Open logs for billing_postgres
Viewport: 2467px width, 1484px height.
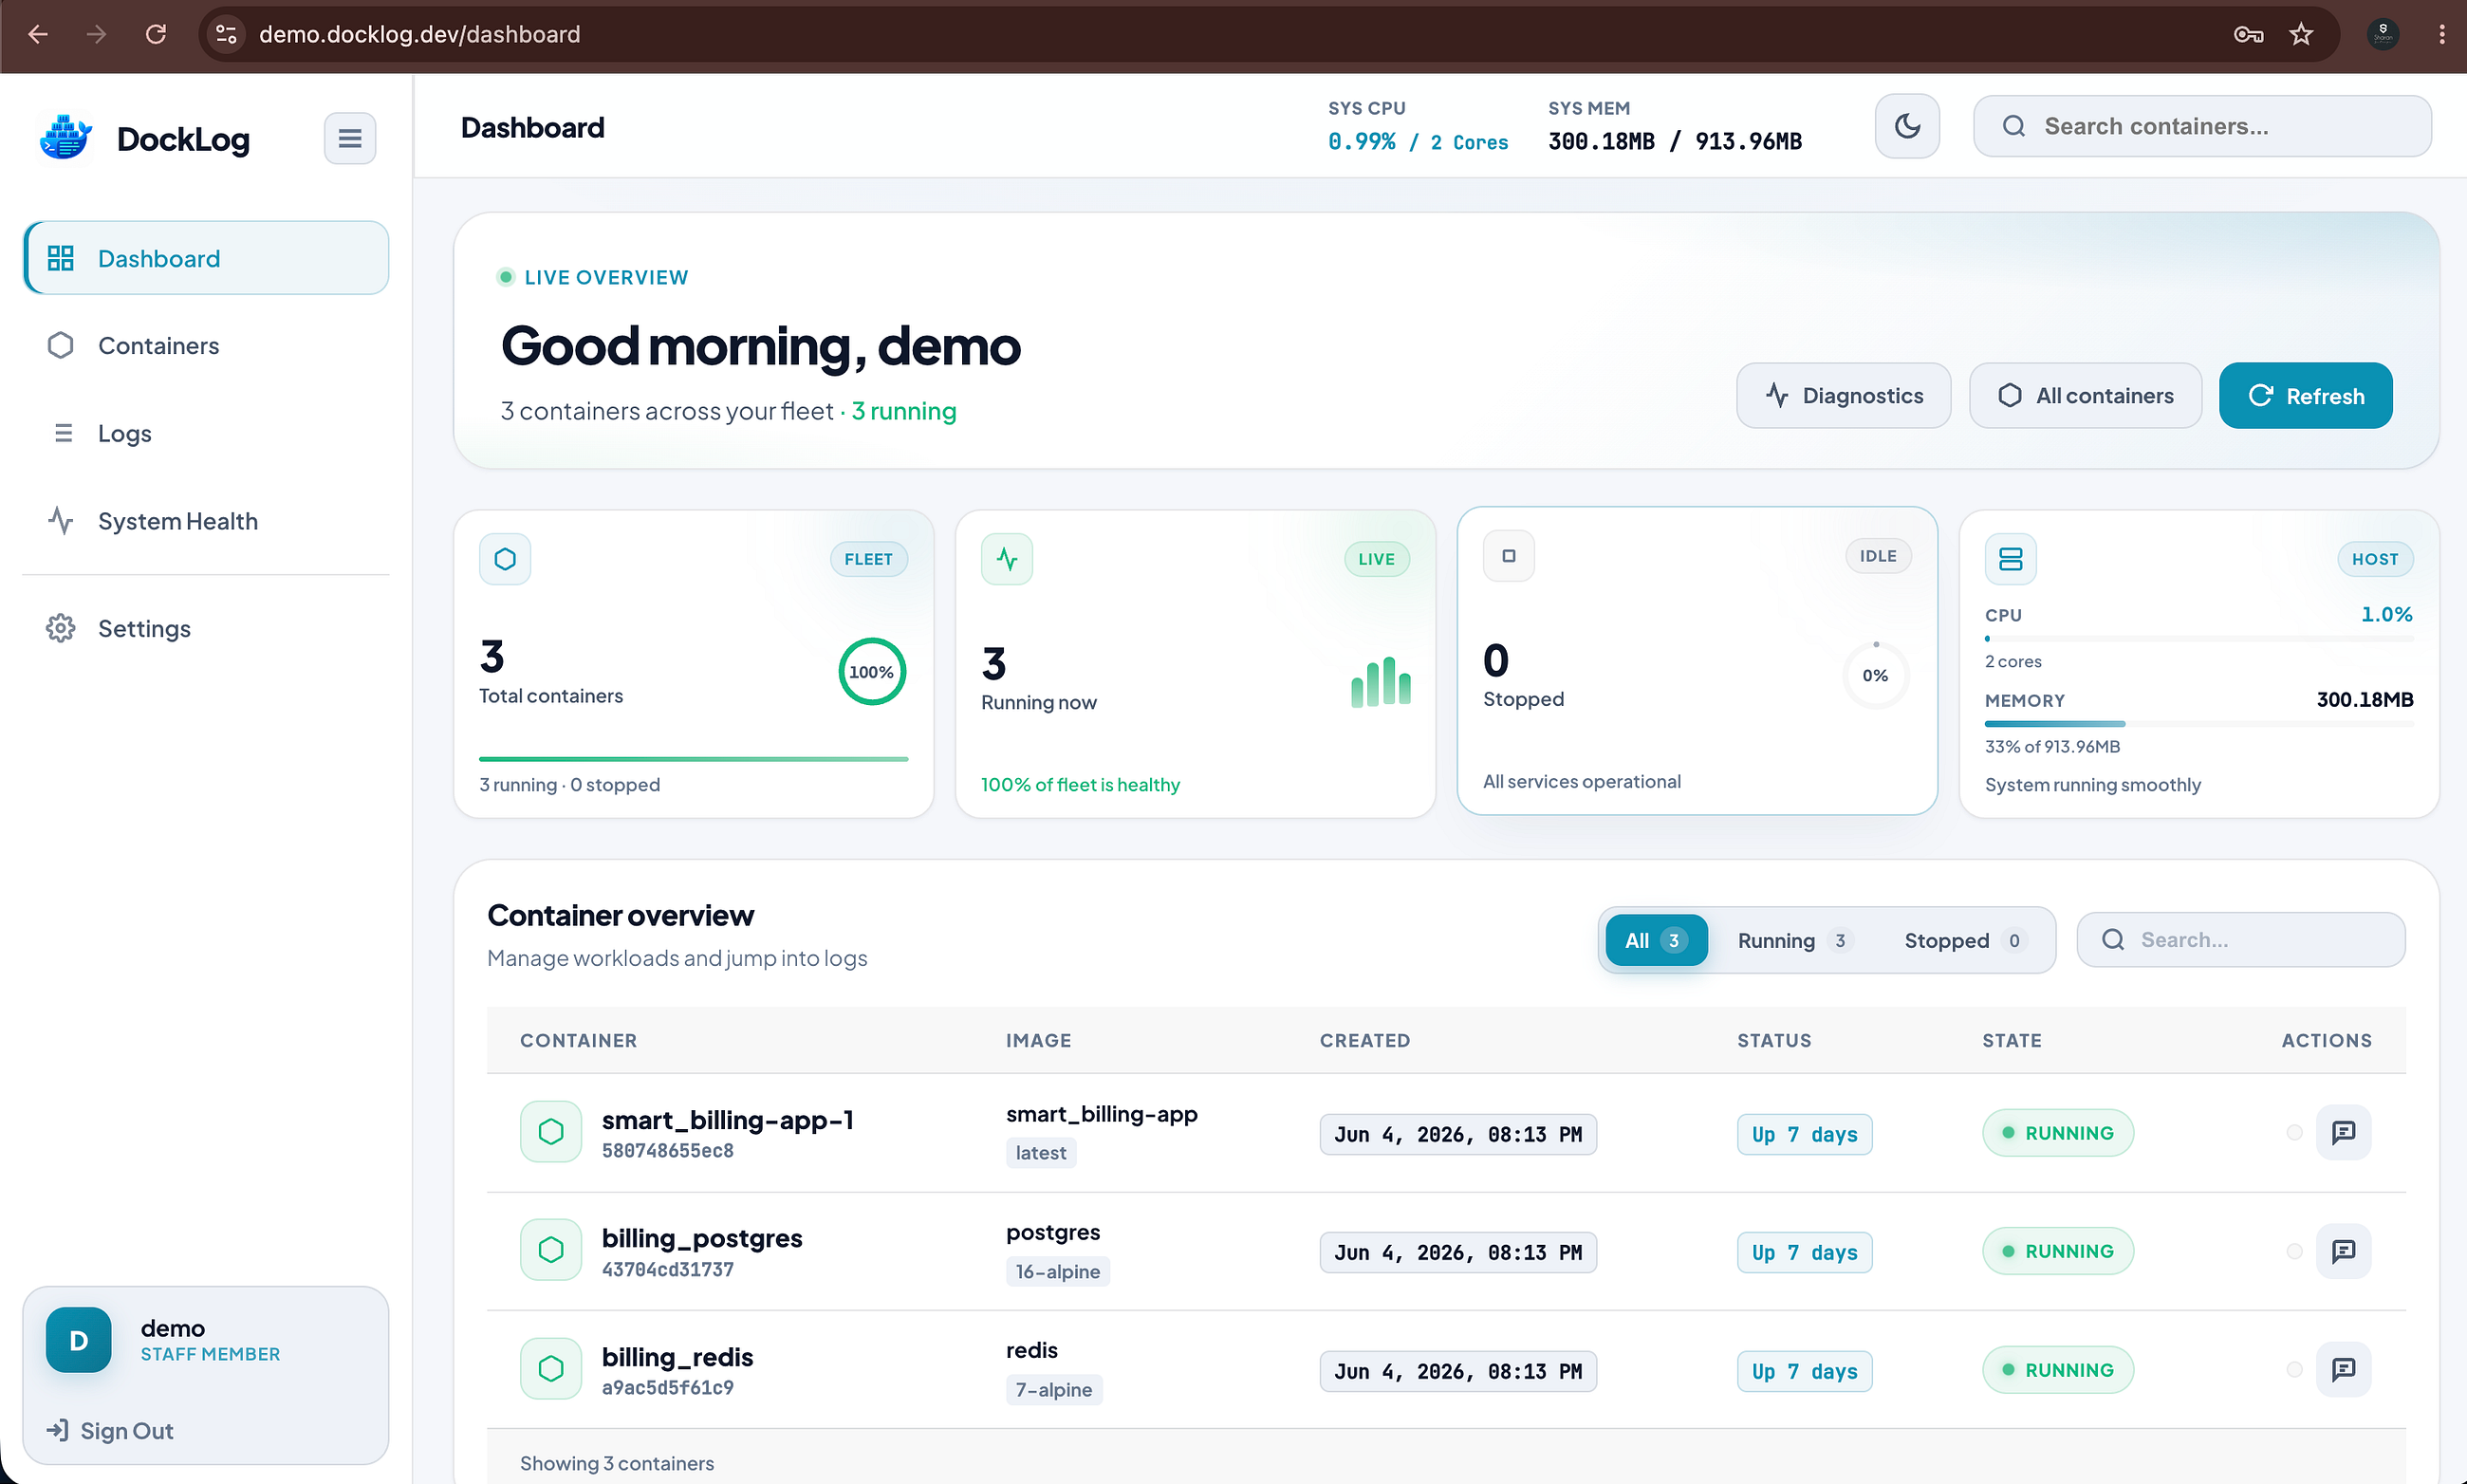pyautogui.click(x=2343, y=1251)
